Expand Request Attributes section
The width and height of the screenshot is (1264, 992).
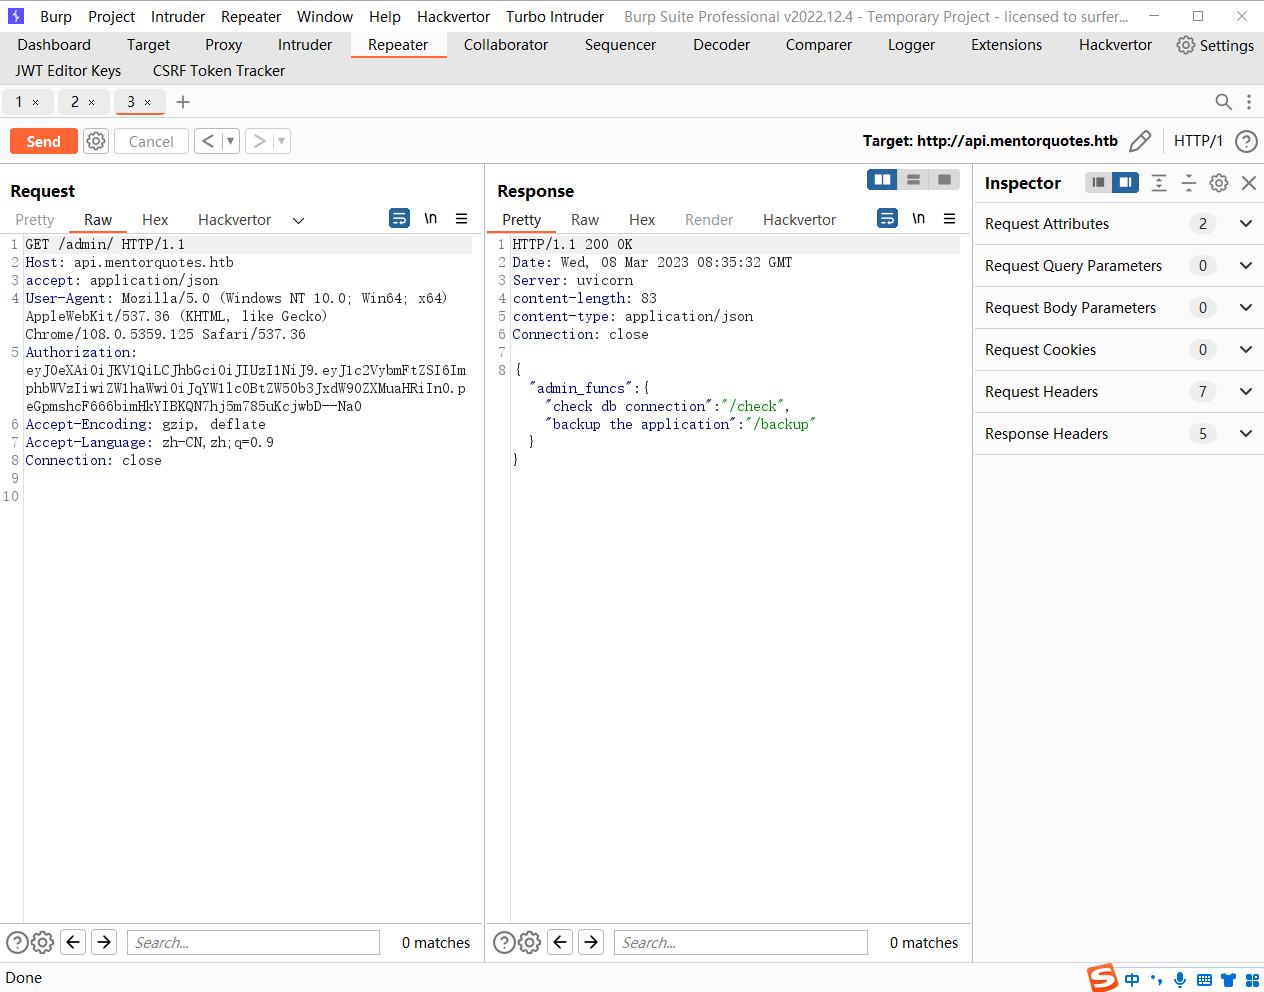point(1246,224)
